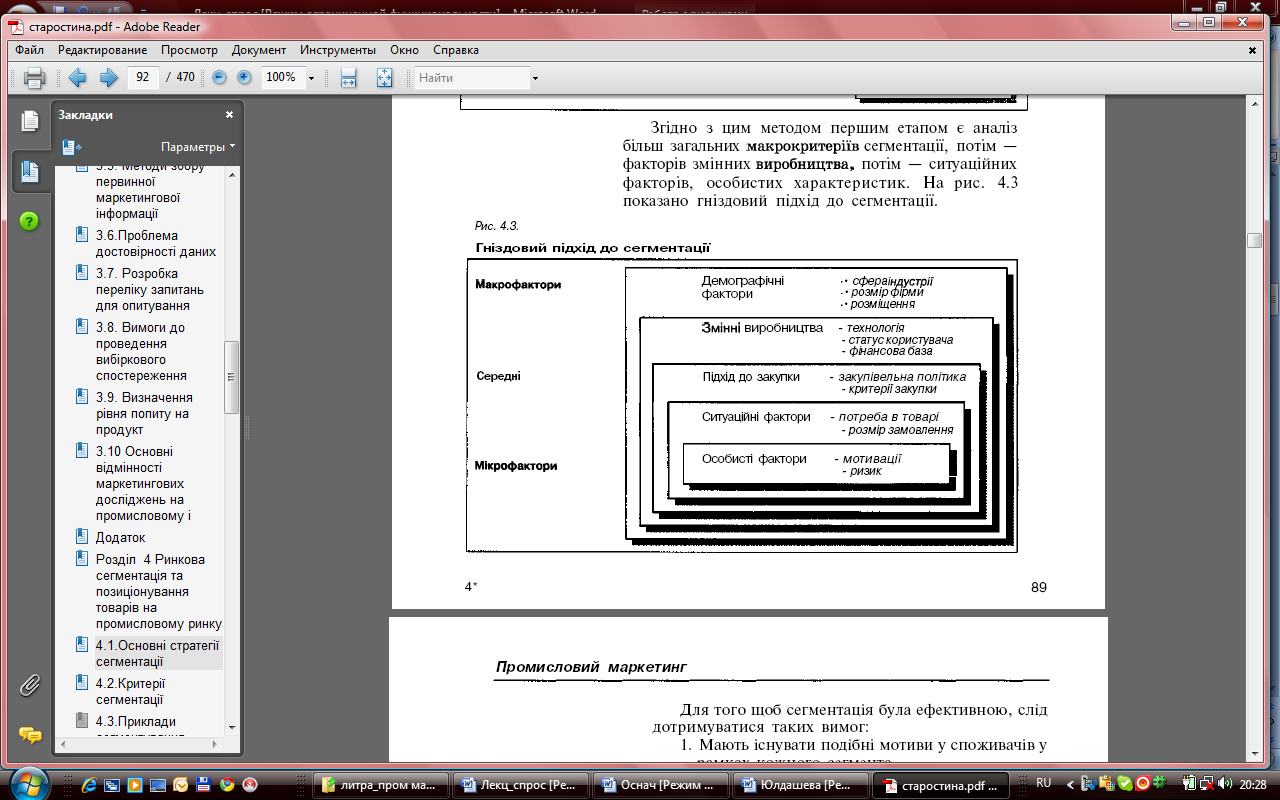Image resolution: width=1280 pixels, height=800 pixels.
Task: Go to the next page with the right arrow
Action: (x=109, y=78)
